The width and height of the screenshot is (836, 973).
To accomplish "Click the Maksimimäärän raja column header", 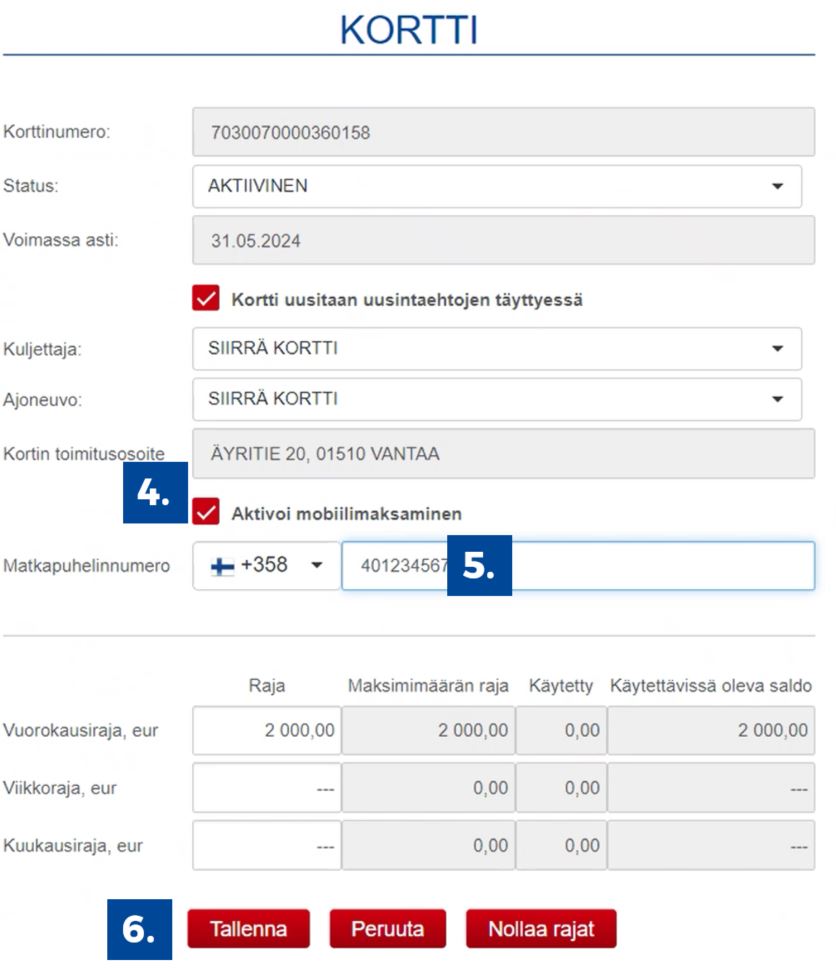I will [x=428, y=686].
